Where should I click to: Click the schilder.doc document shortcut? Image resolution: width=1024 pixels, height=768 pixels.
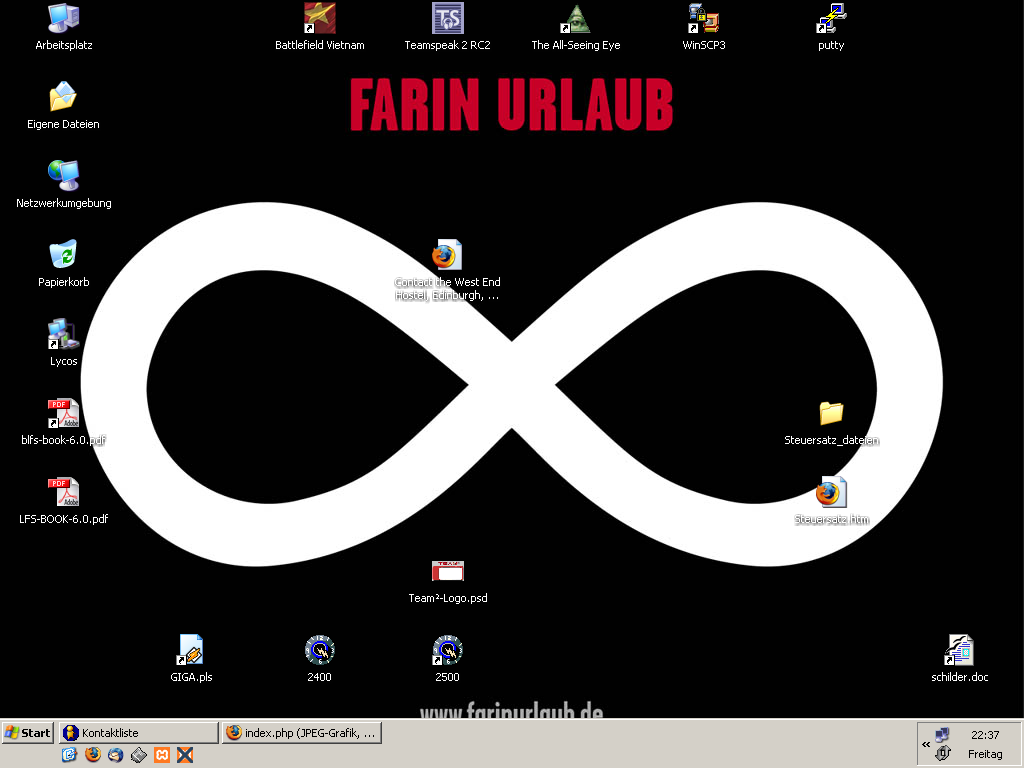tap(959, 651)
